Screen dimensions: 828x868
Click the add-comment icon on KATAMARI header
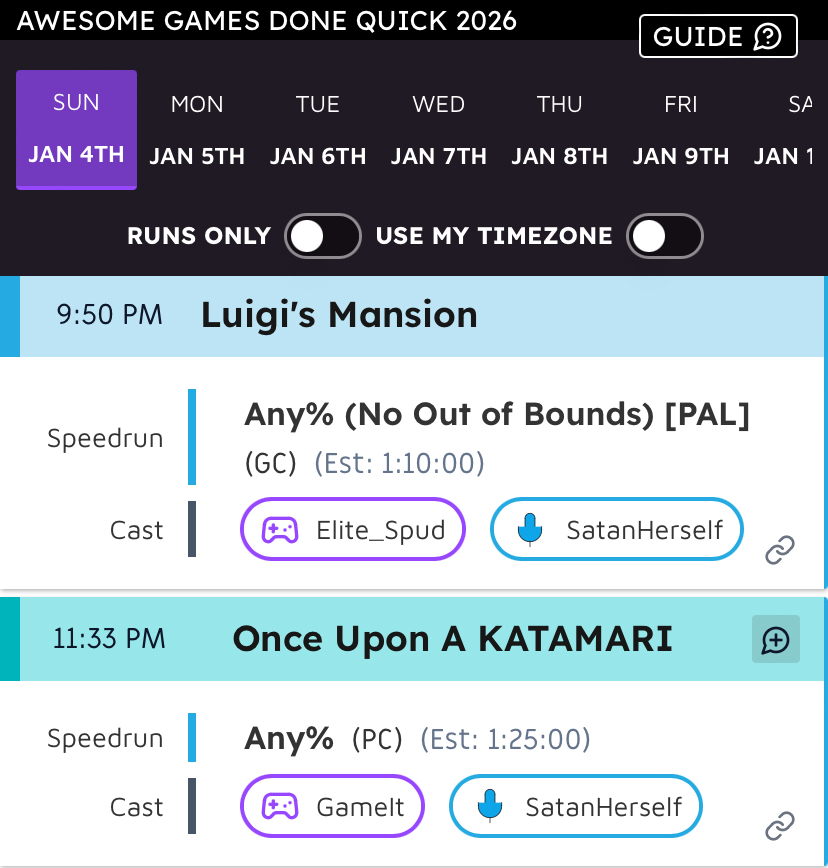(x=776, y=639)
